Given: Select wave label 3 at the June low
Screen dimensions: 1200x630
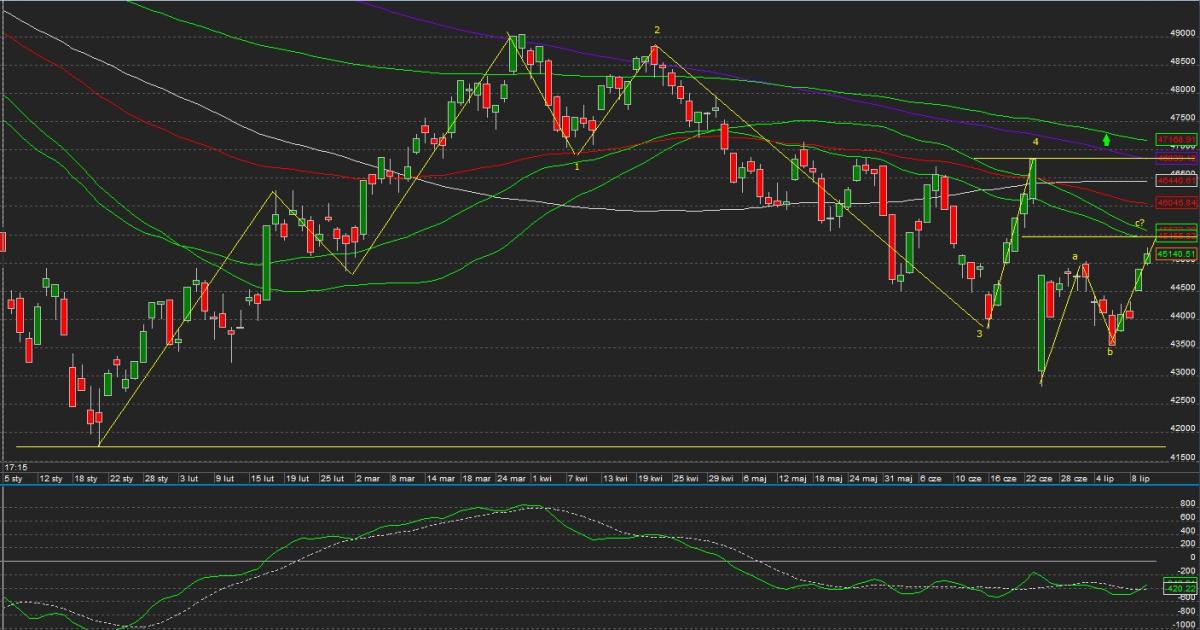Looking at the screenshot, I should click(x=980, y=334).
